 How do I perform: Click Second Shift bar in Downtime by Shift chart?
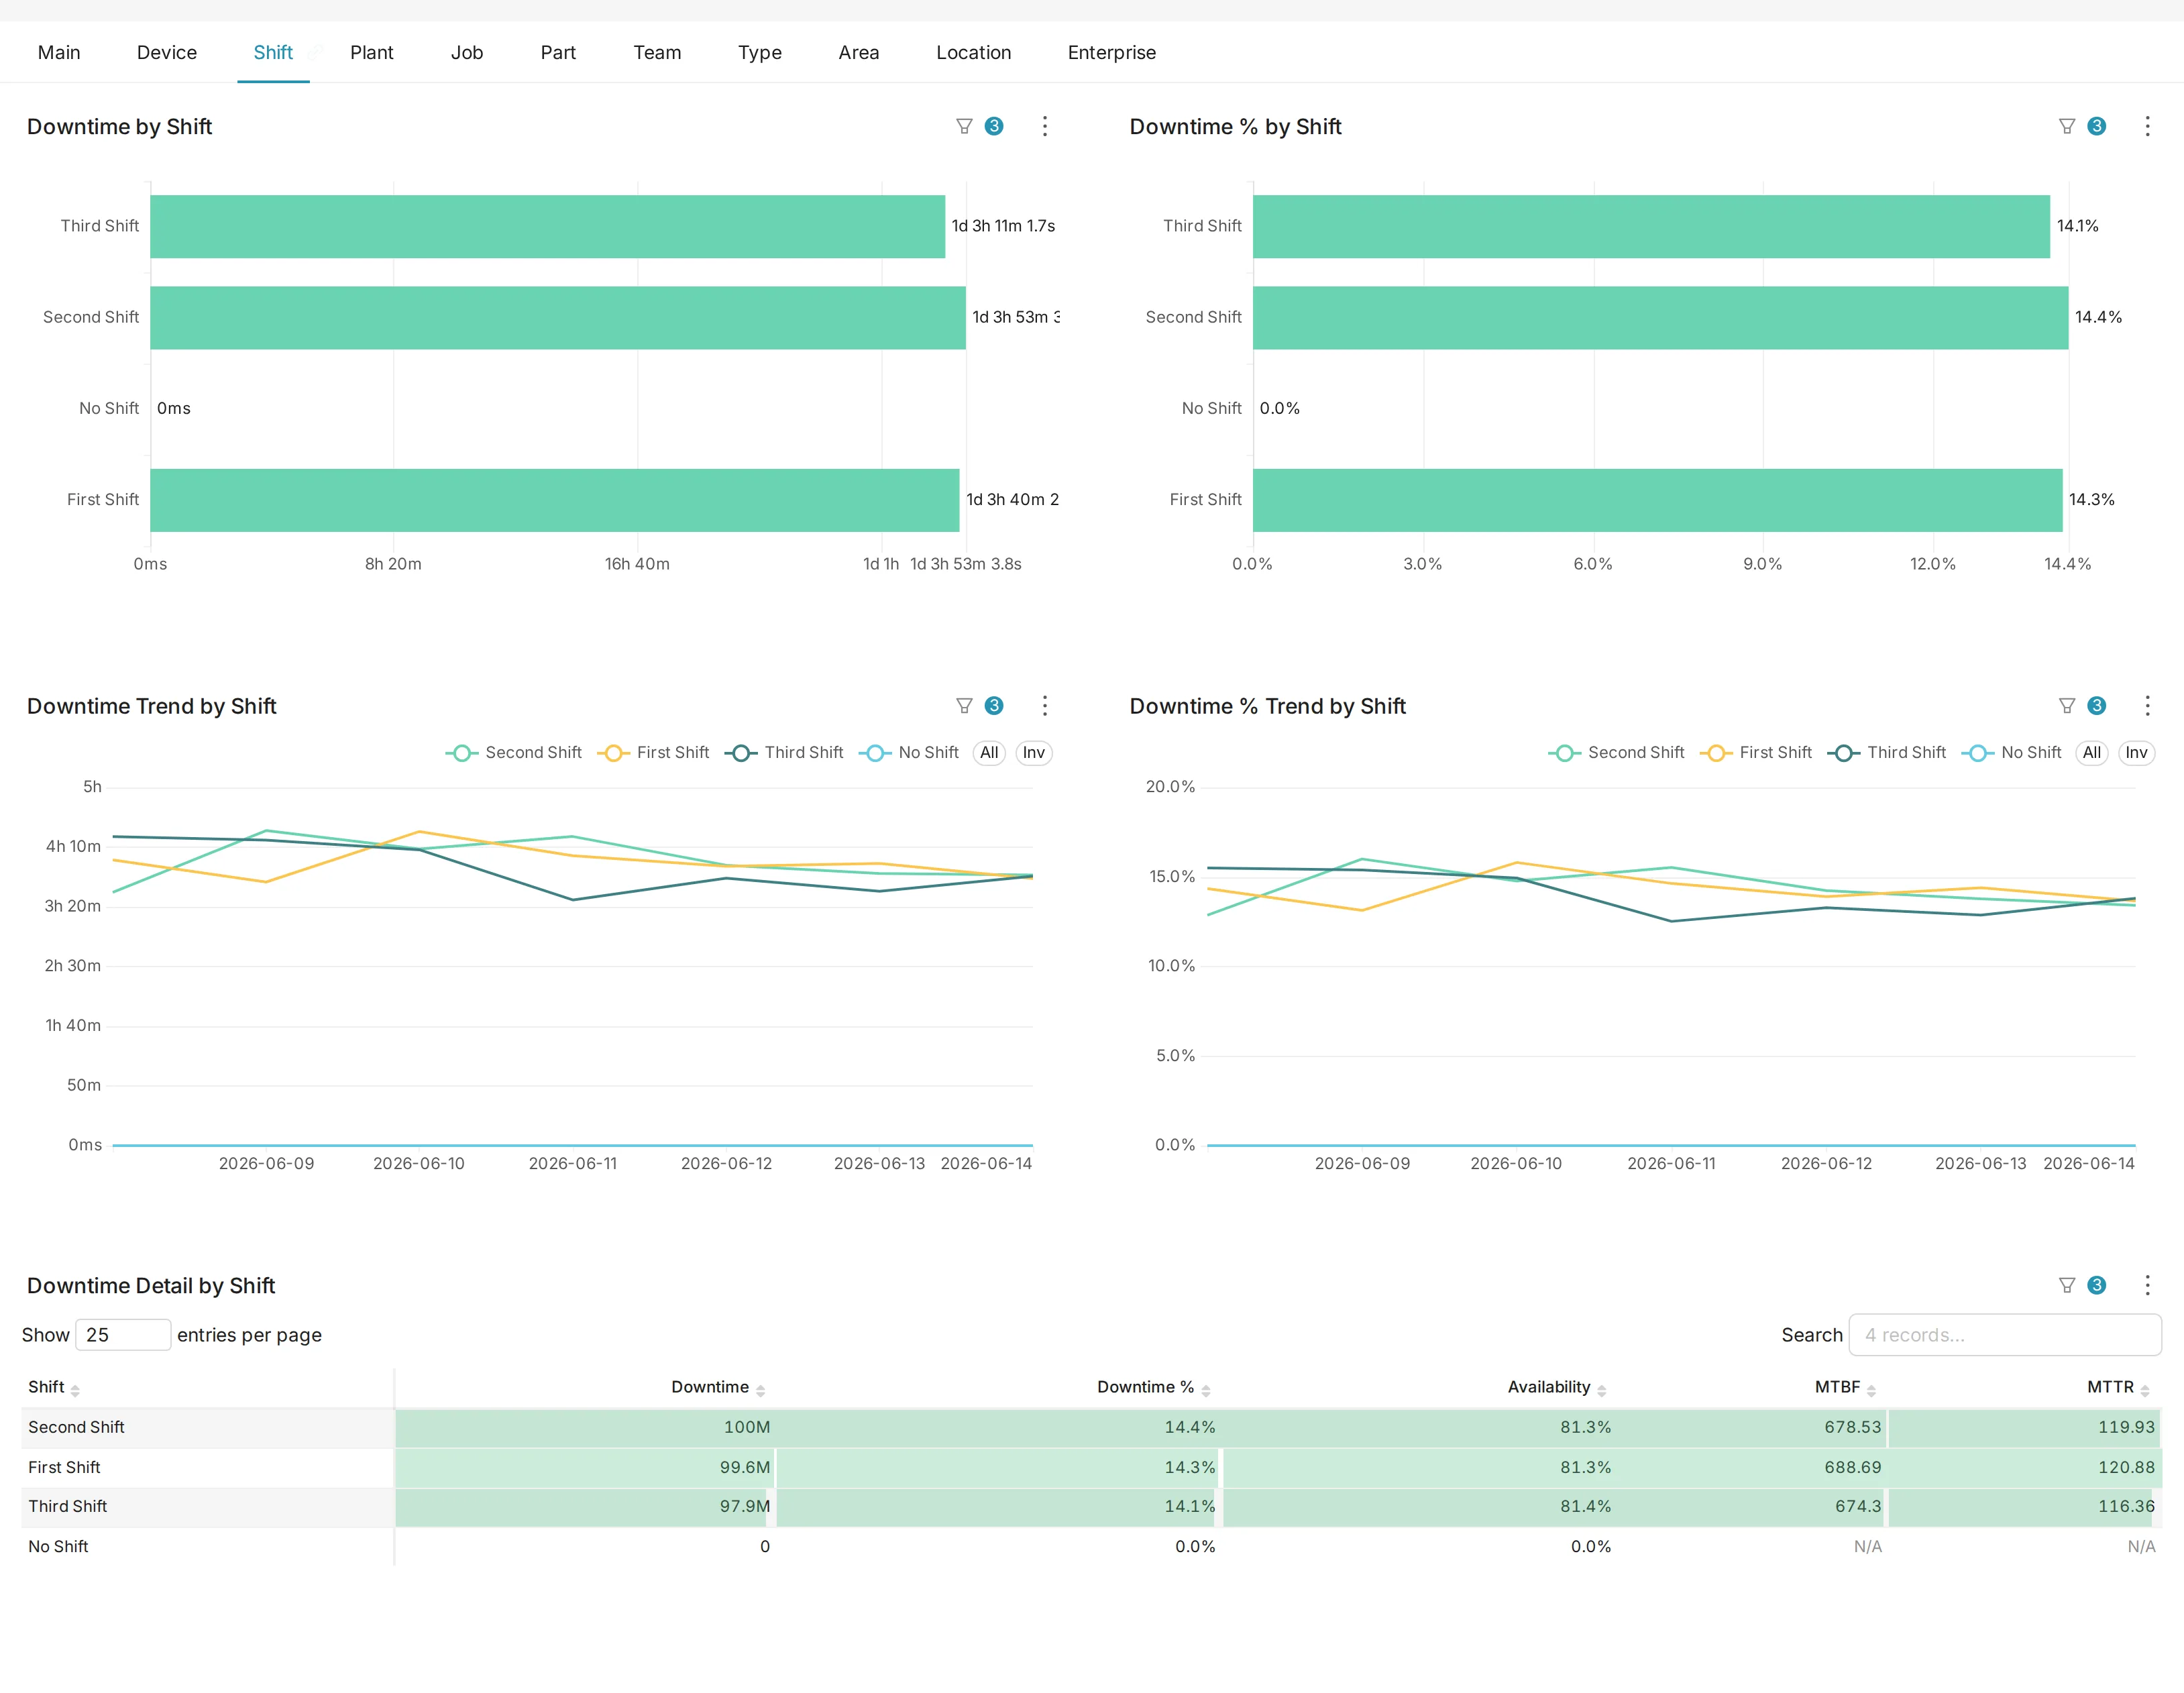pos(558,317)
